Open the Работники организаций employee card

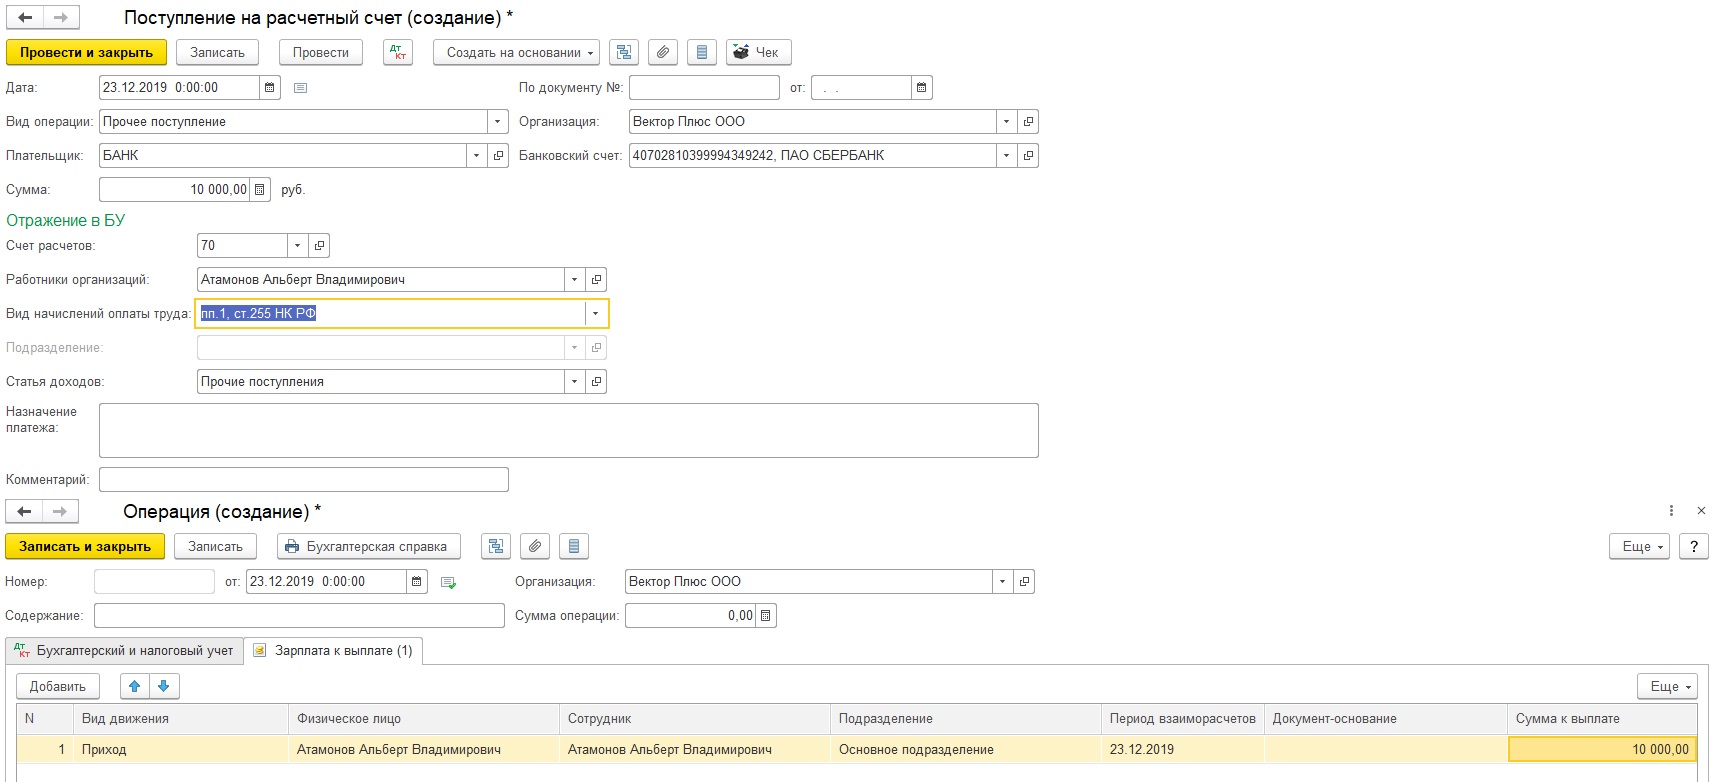(x=596, y=279)
